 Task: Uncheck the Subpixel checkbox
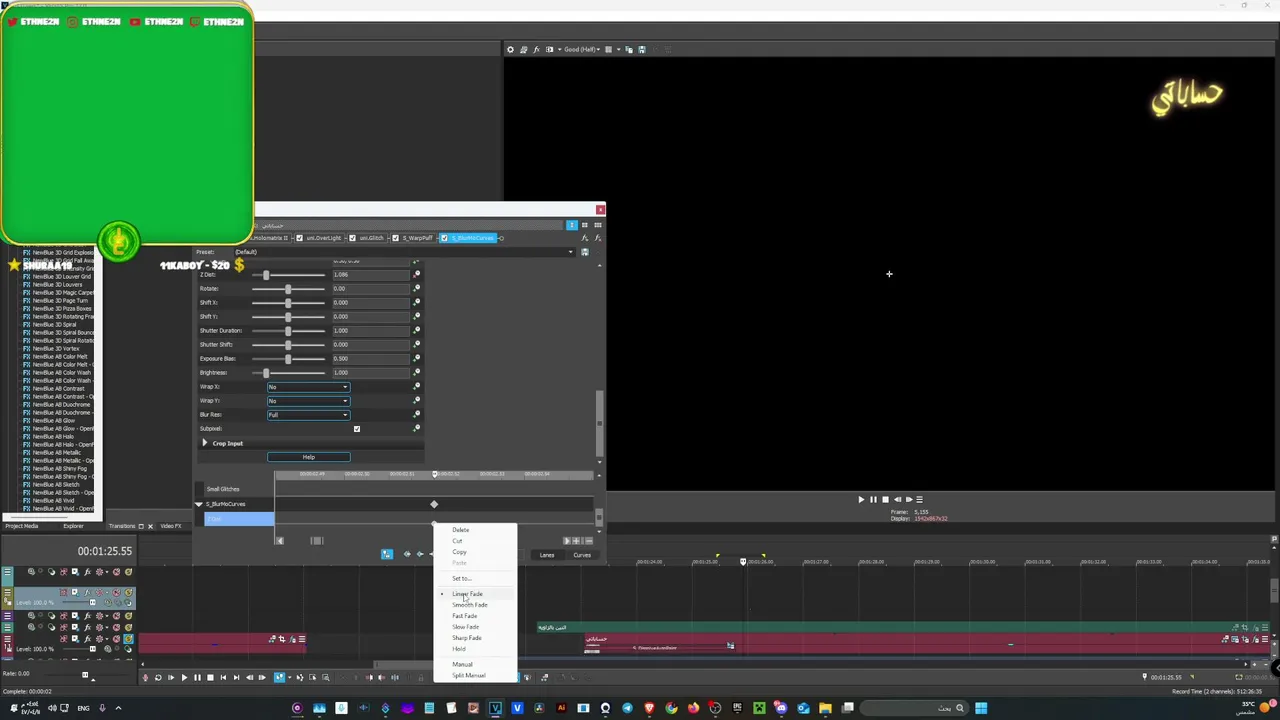coord(356,429)
